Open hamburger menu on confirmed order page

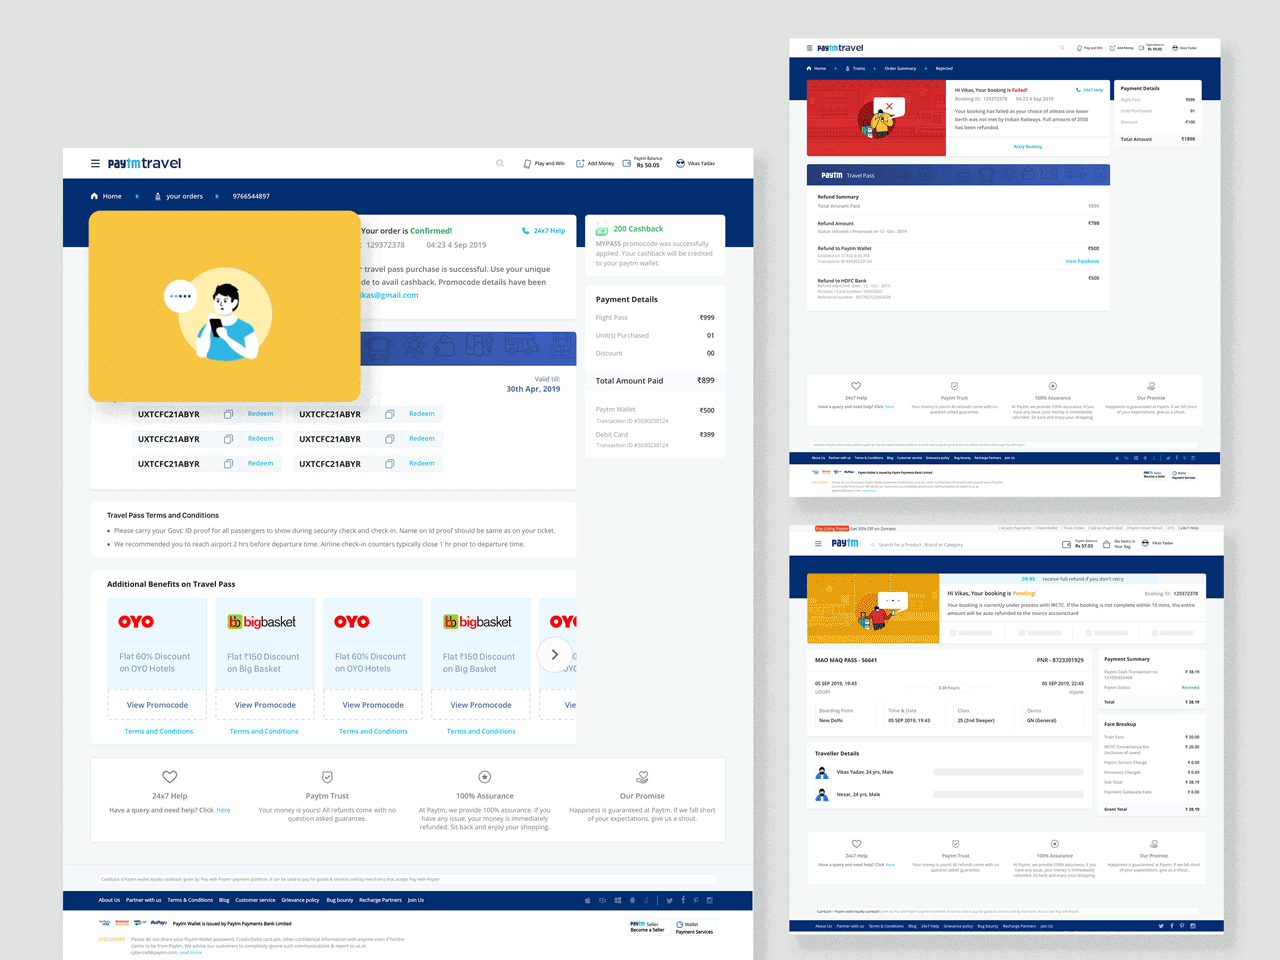click(x=95, y=163)
